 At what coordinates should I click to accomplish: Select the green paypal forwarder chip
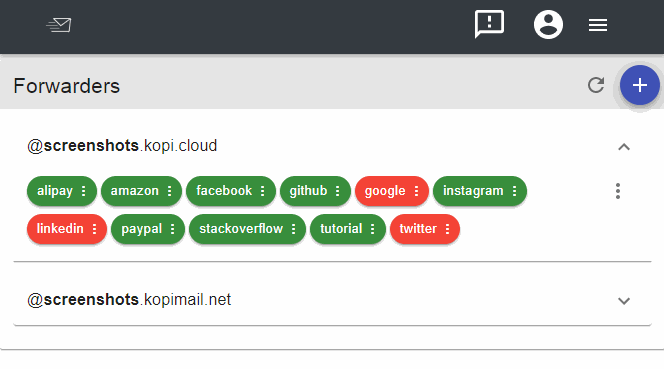(x=148, y=229)
